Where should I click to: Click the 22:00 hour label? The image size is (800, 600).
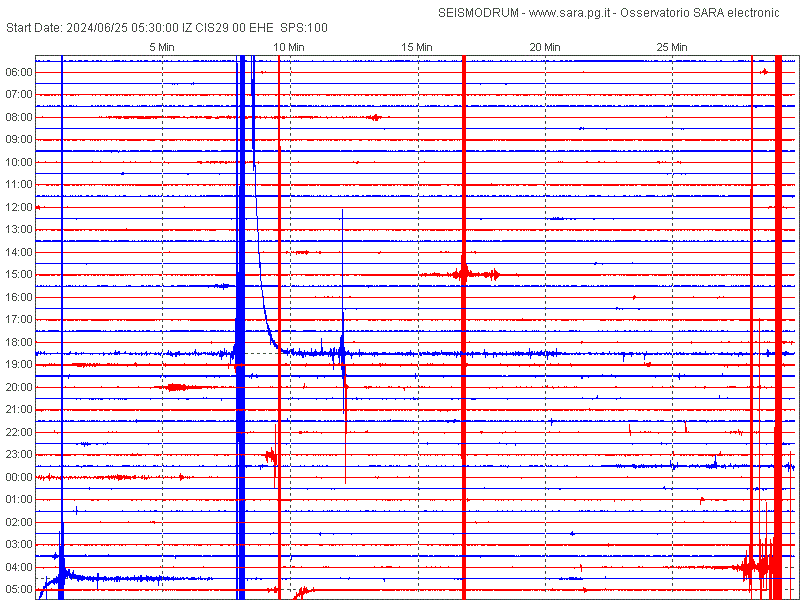[19, 432]
